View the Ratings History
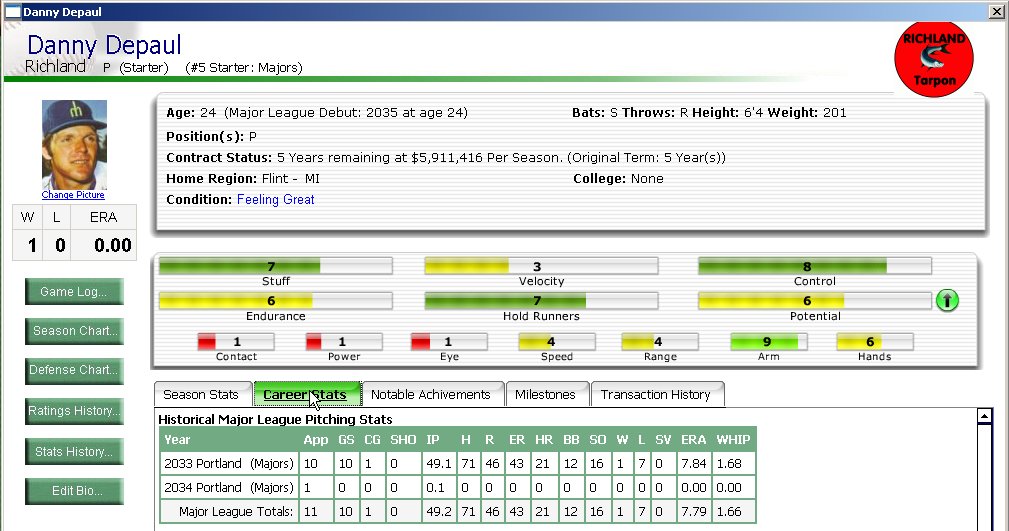The image size is (1009, 531). pyautogui.click(x=74, y=411)
